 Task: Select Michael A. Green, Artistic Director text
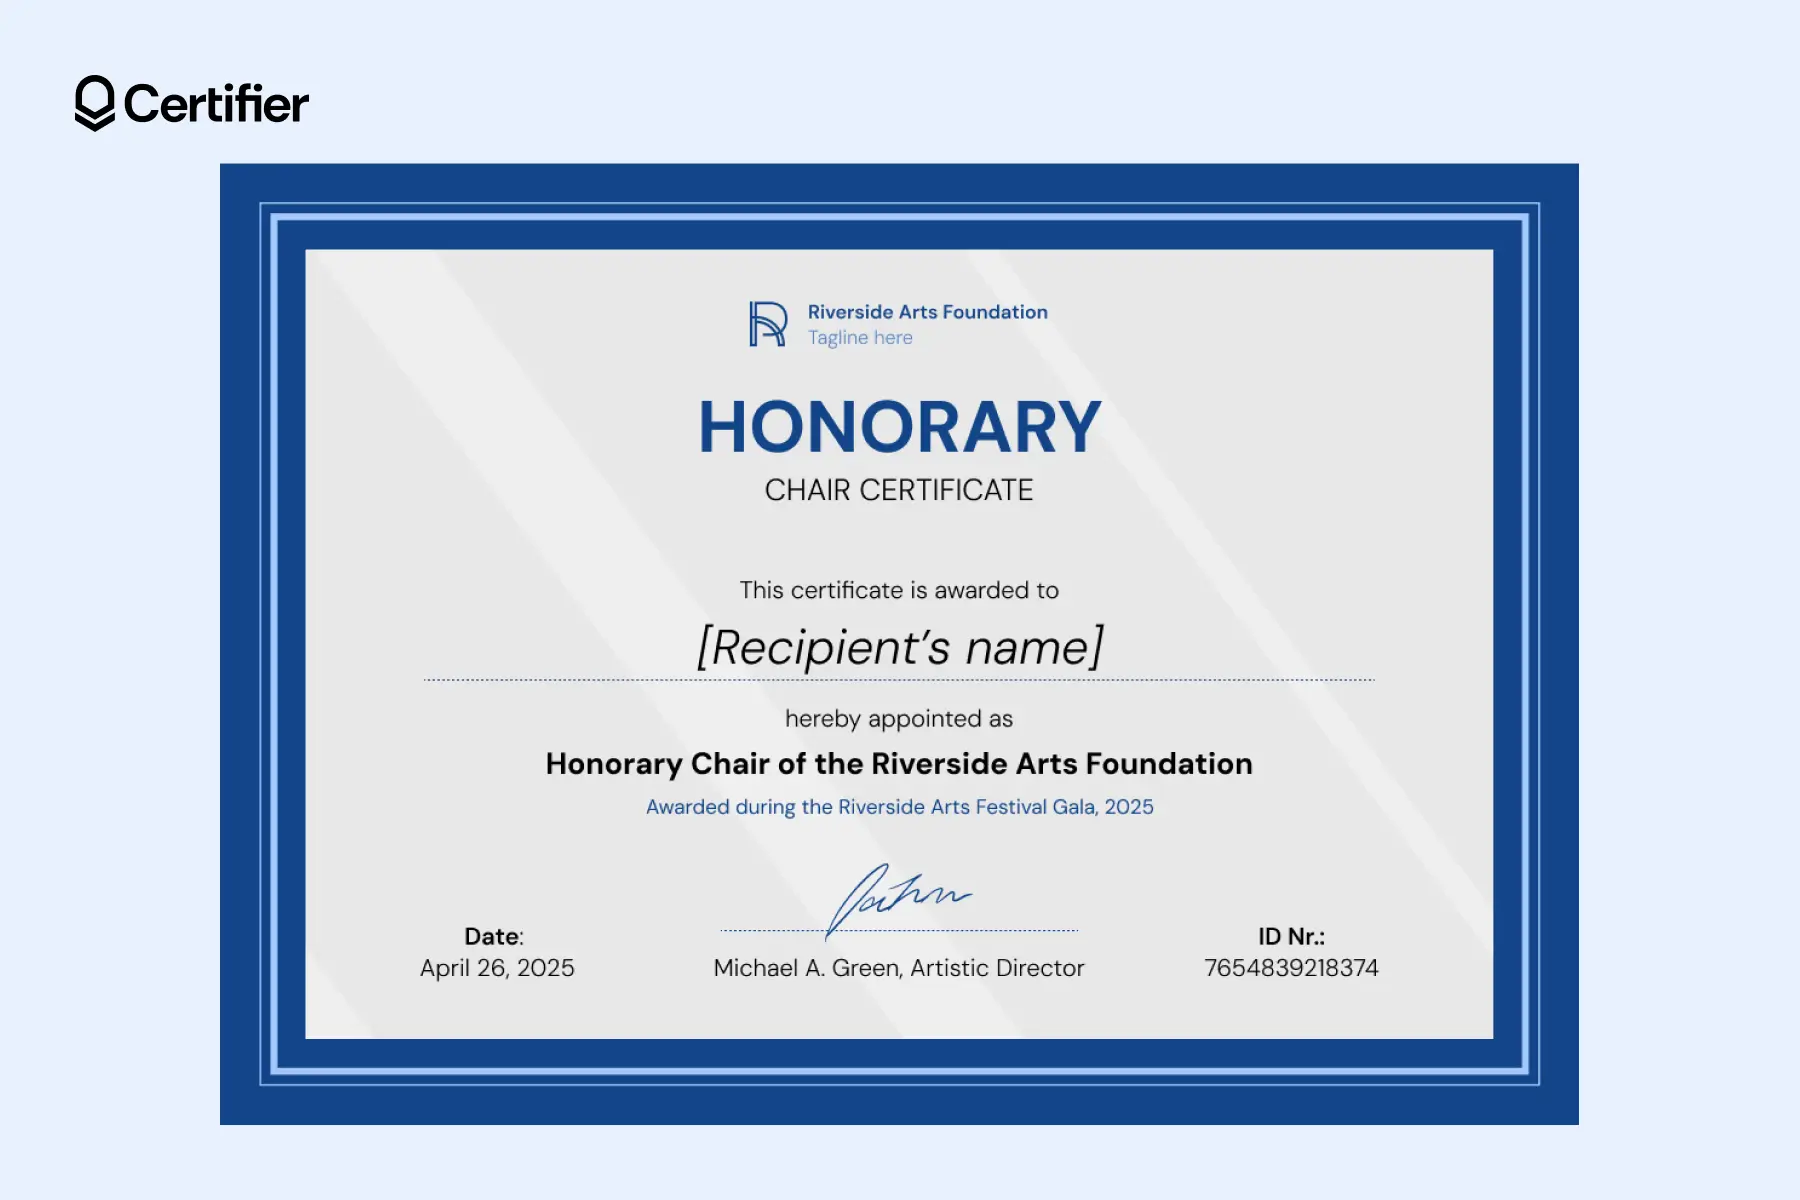coord(898,967)
